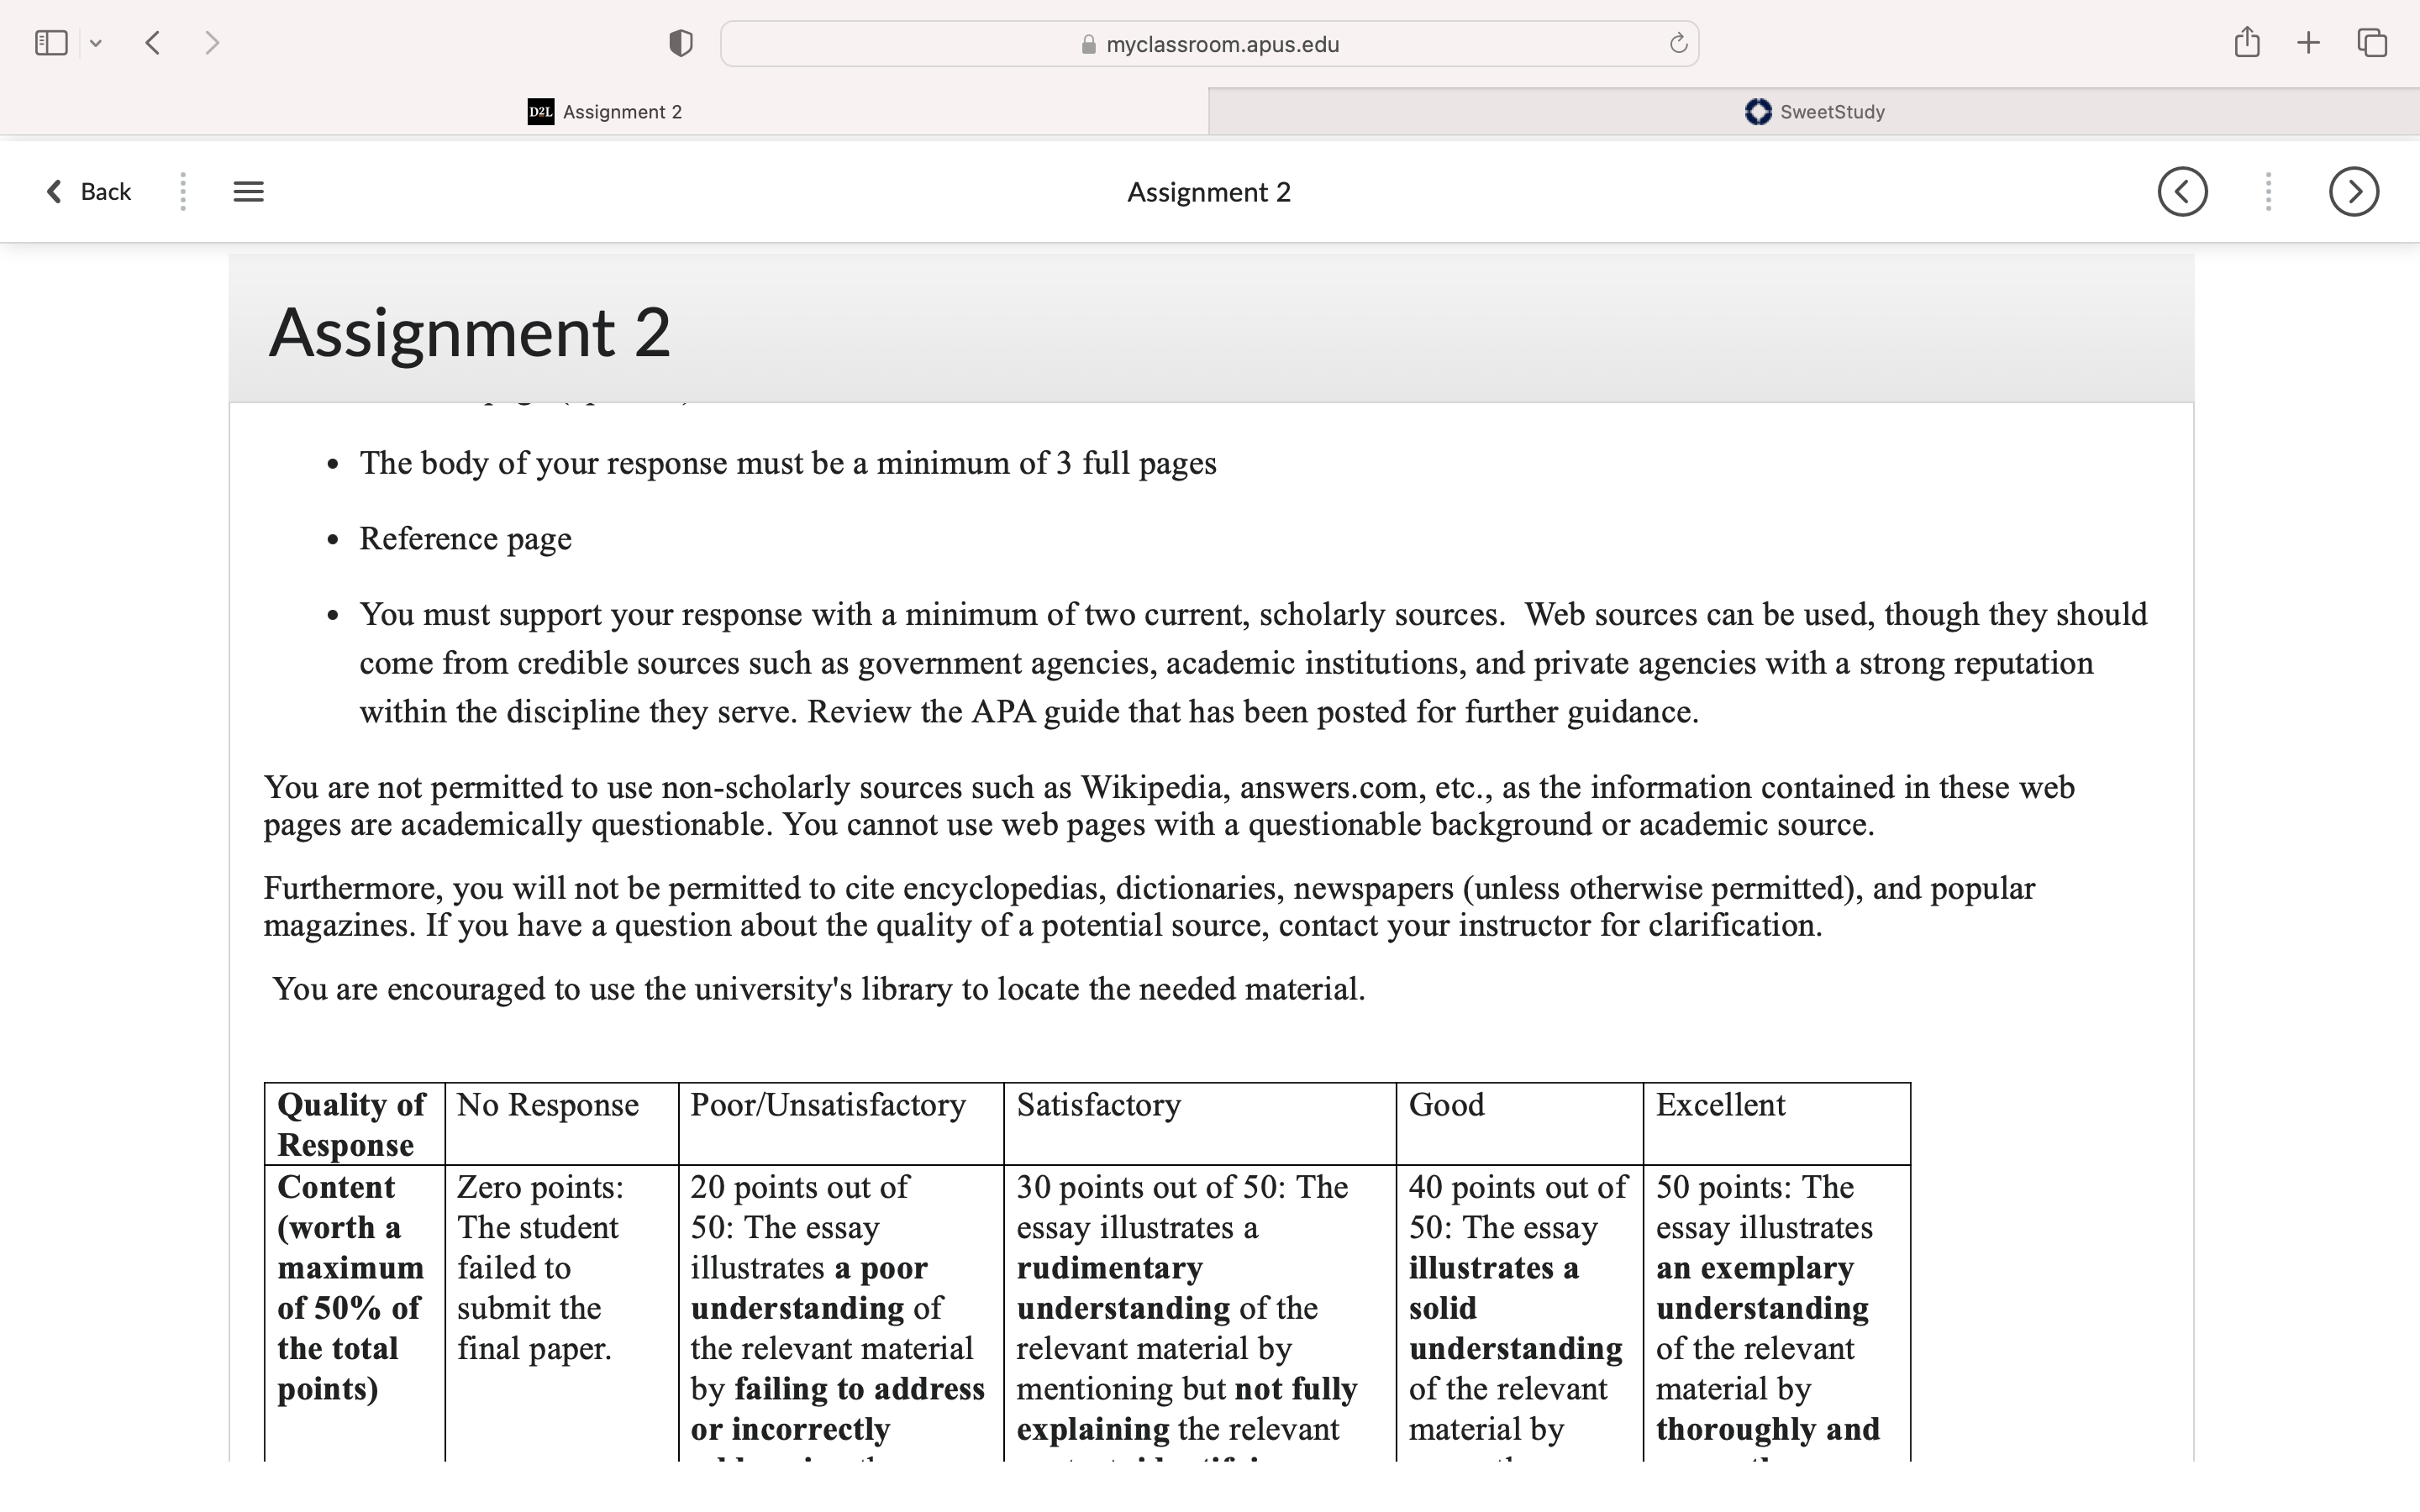Open the Share icon in toolbar
2420x1512 pixels.
[x=2247, y=42]
